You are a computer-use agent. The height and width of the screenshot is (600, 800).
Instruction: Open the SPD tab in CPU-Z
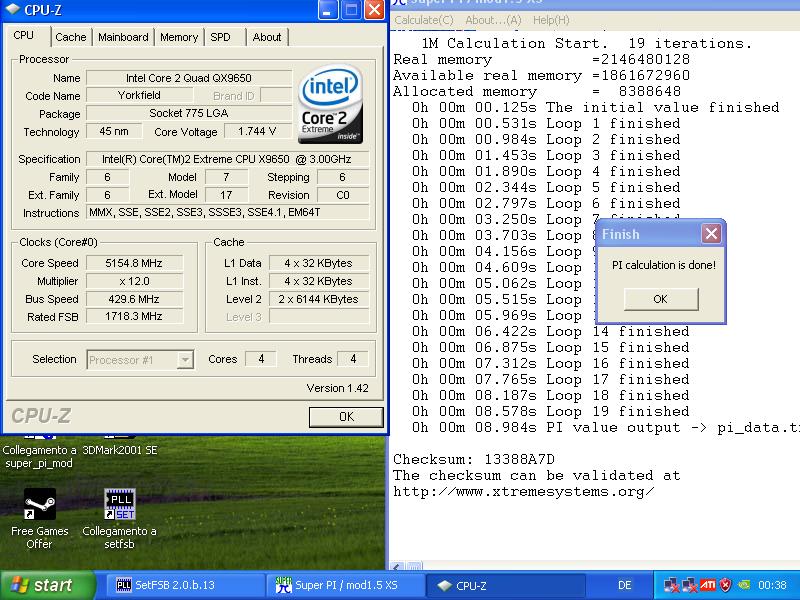tap(220, 37)
